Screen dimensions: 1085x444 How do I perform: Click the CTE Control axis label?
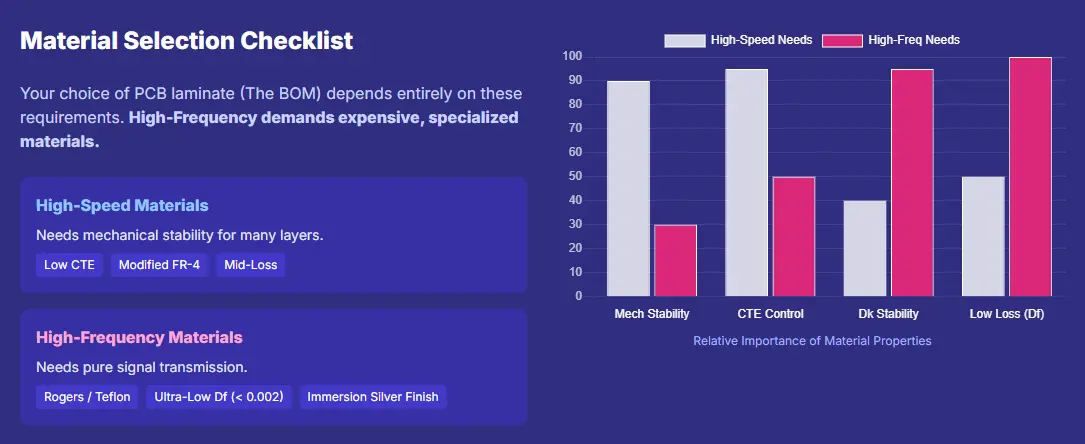[769, 314]
